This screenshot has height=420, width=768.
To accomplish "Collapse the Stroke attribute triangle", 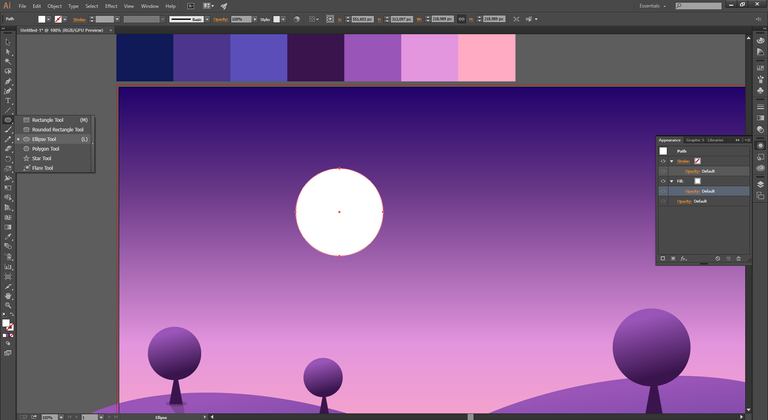I will point(672,161).
